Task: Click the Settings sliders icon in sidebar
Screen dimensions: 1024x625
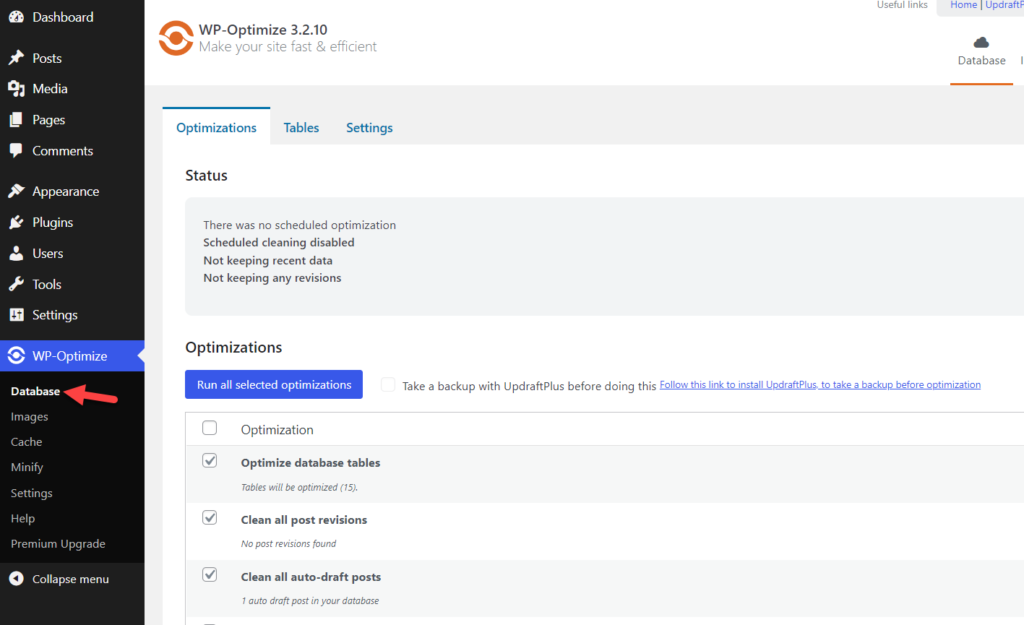Action: pos(16,315)
